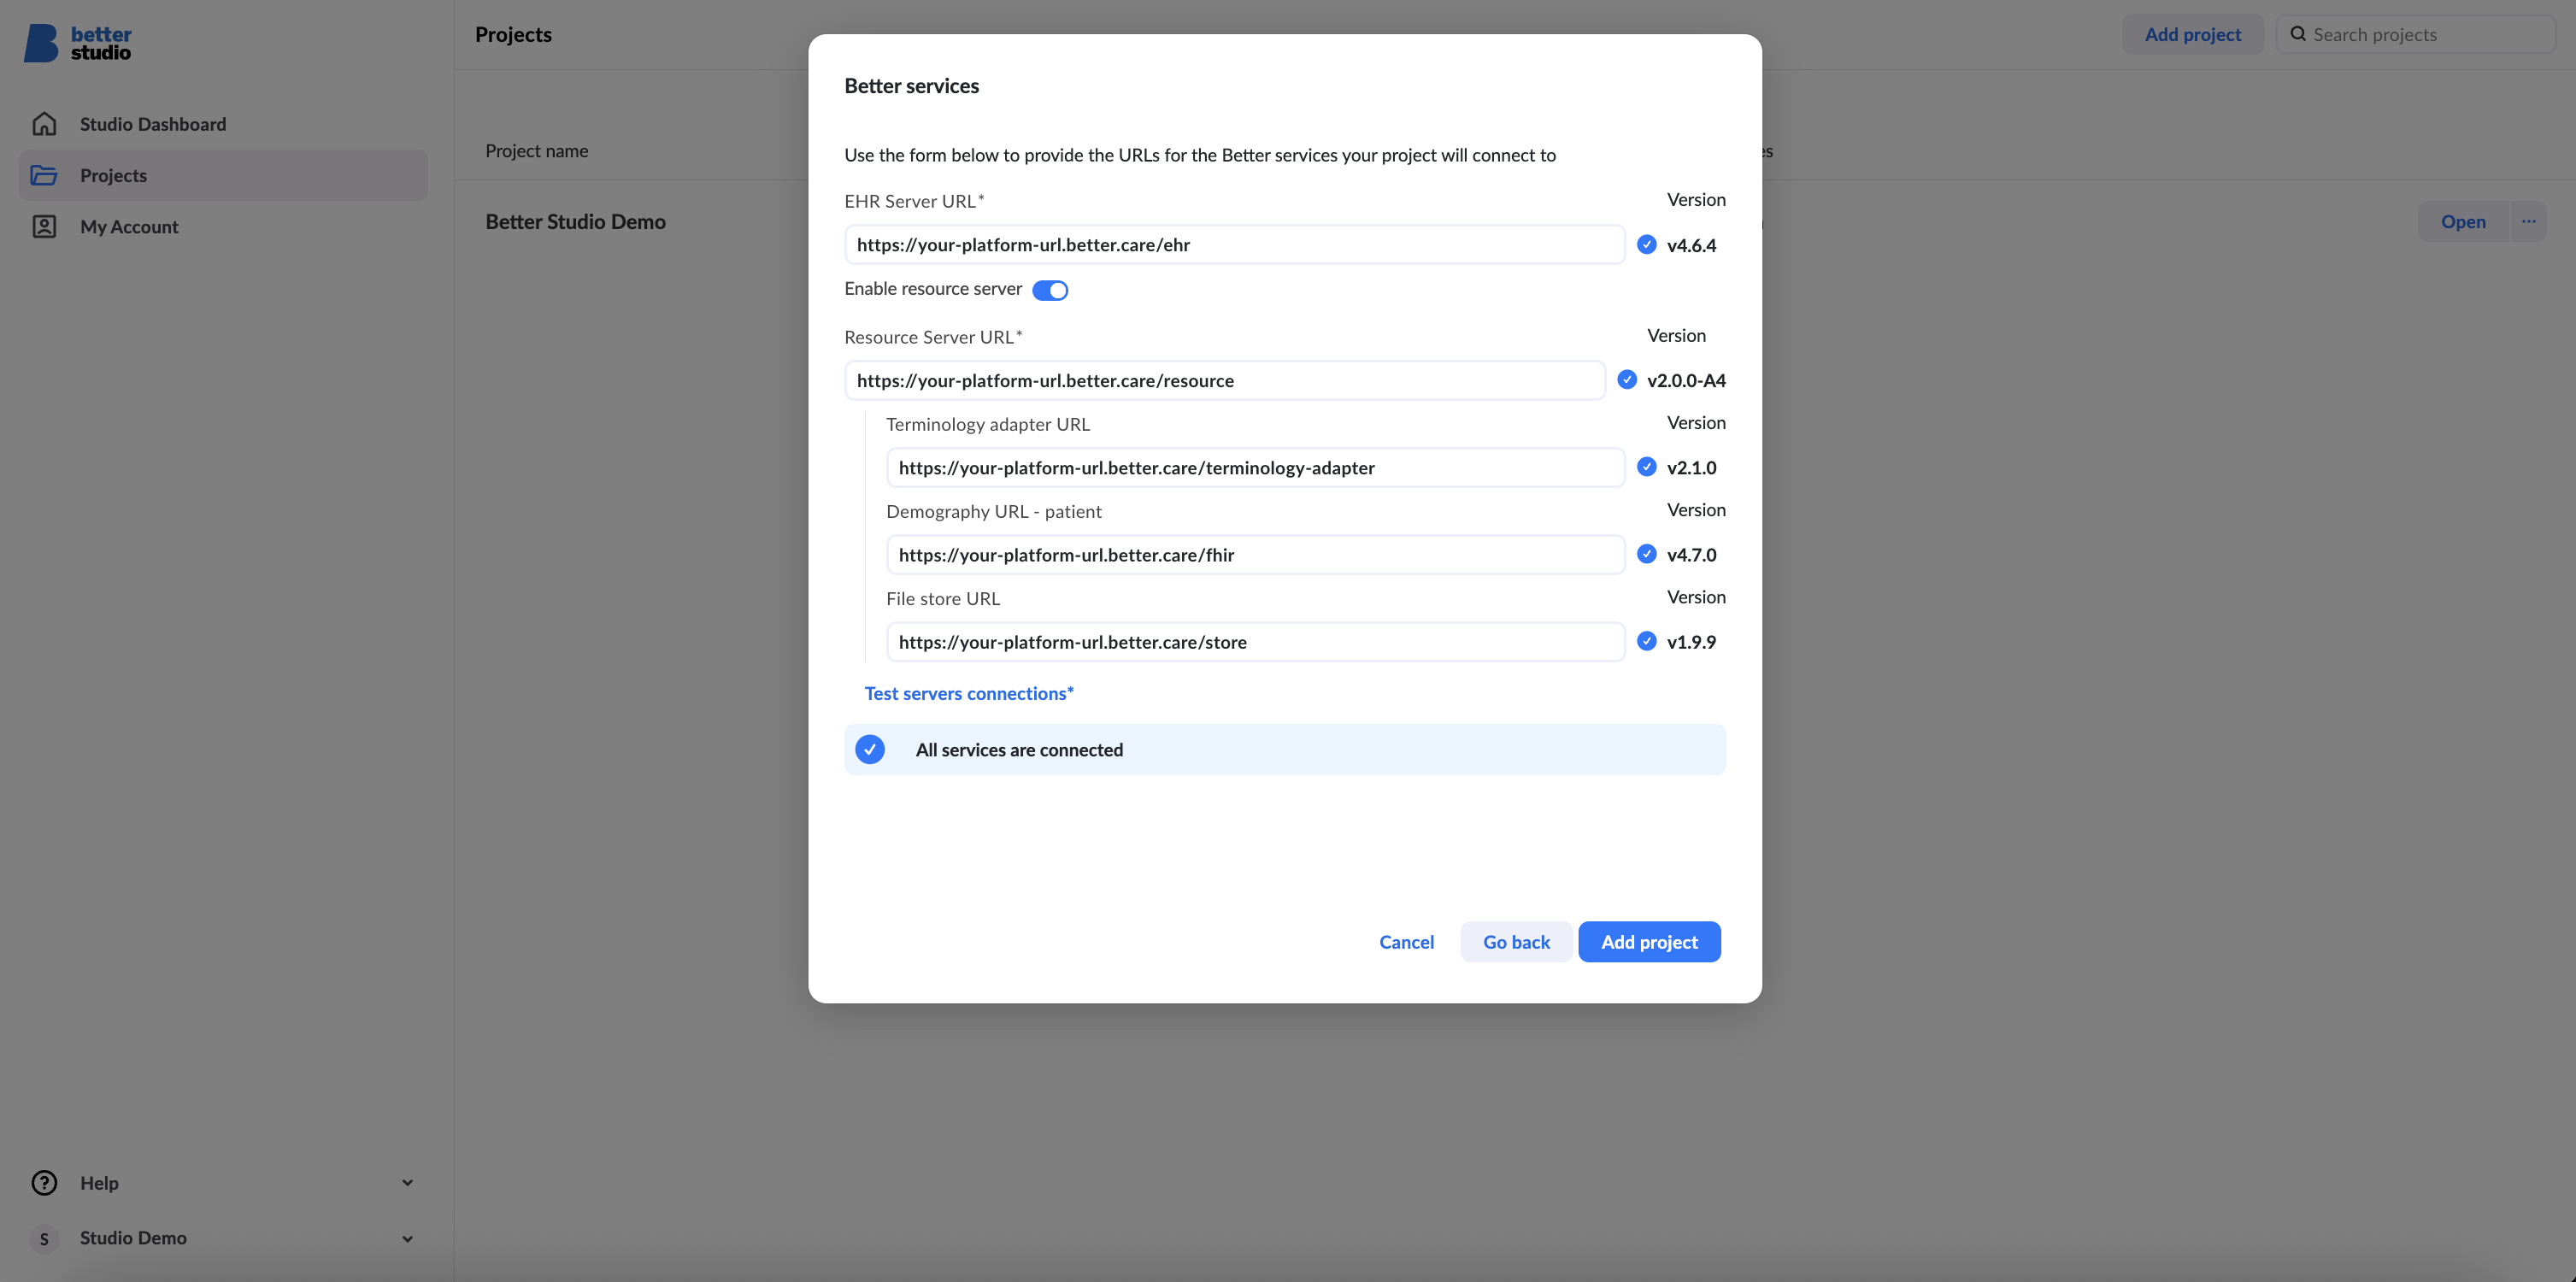
Task: Click the search magnifier icon
Action: point(2298,34)
